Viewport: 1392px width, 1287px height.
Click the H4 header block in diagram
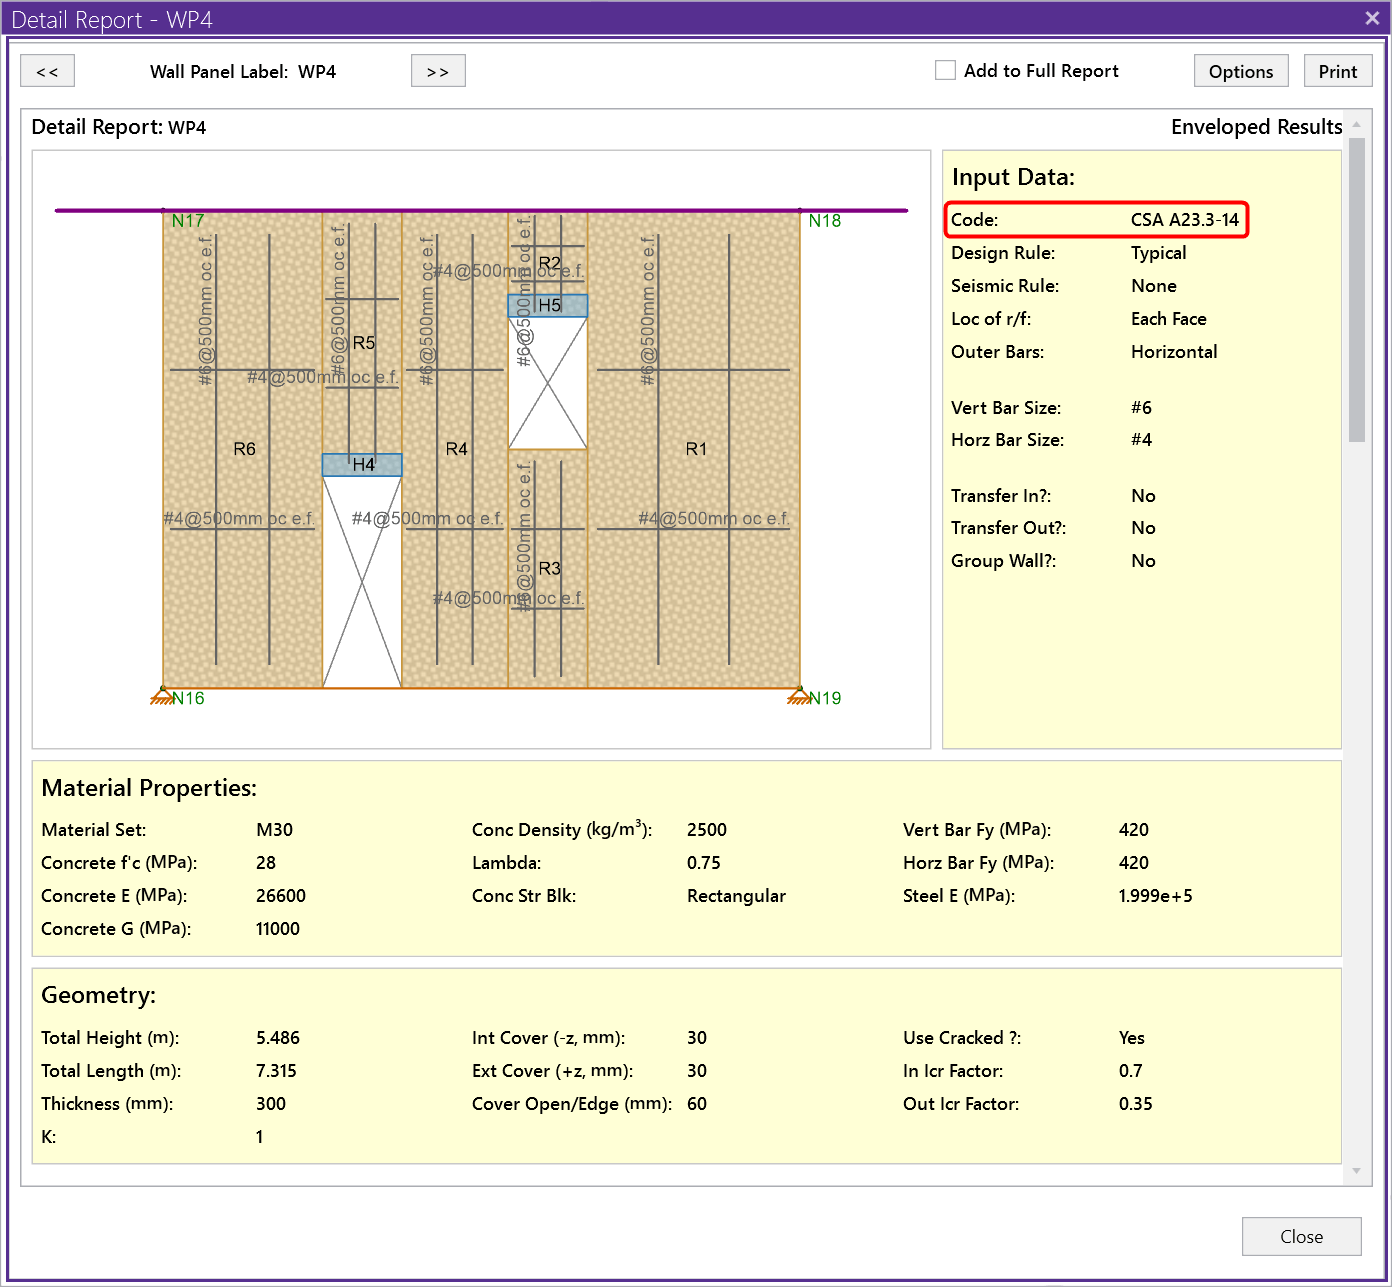tap(362, 465)
